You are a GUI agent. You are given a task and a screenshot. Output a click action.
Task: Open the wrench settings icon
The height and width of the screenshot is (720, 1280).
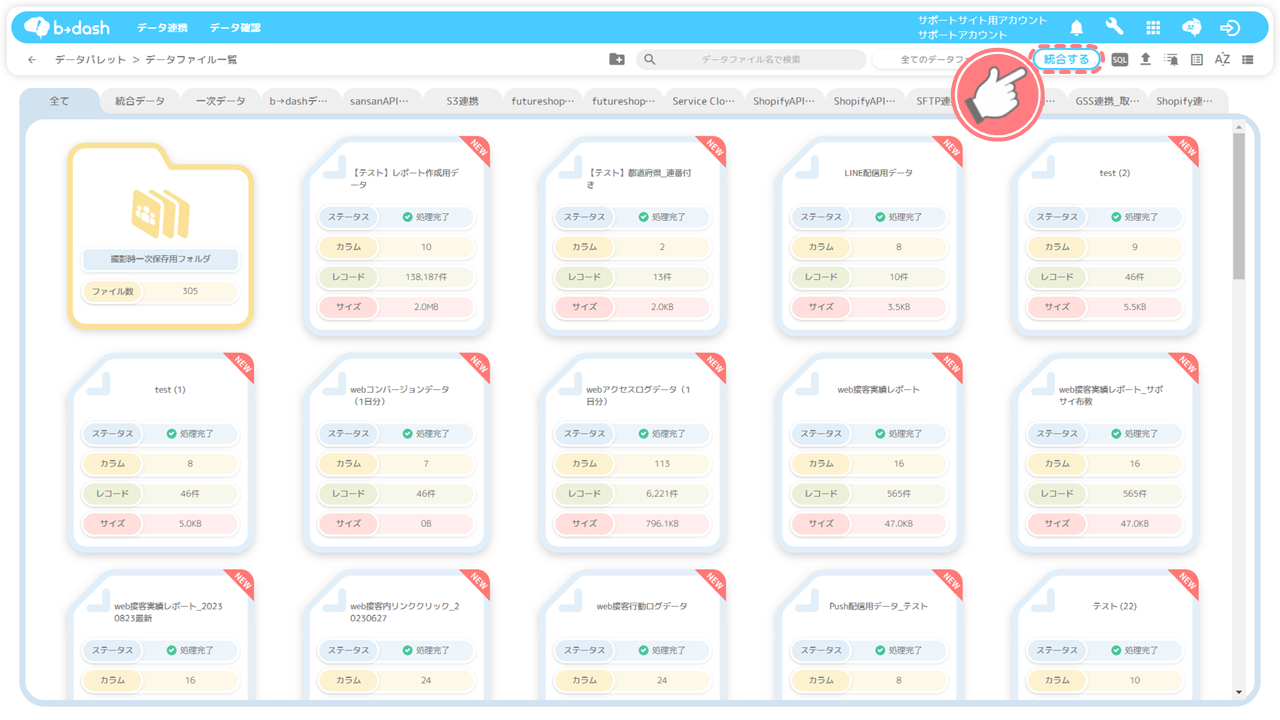pos(1115,28)
